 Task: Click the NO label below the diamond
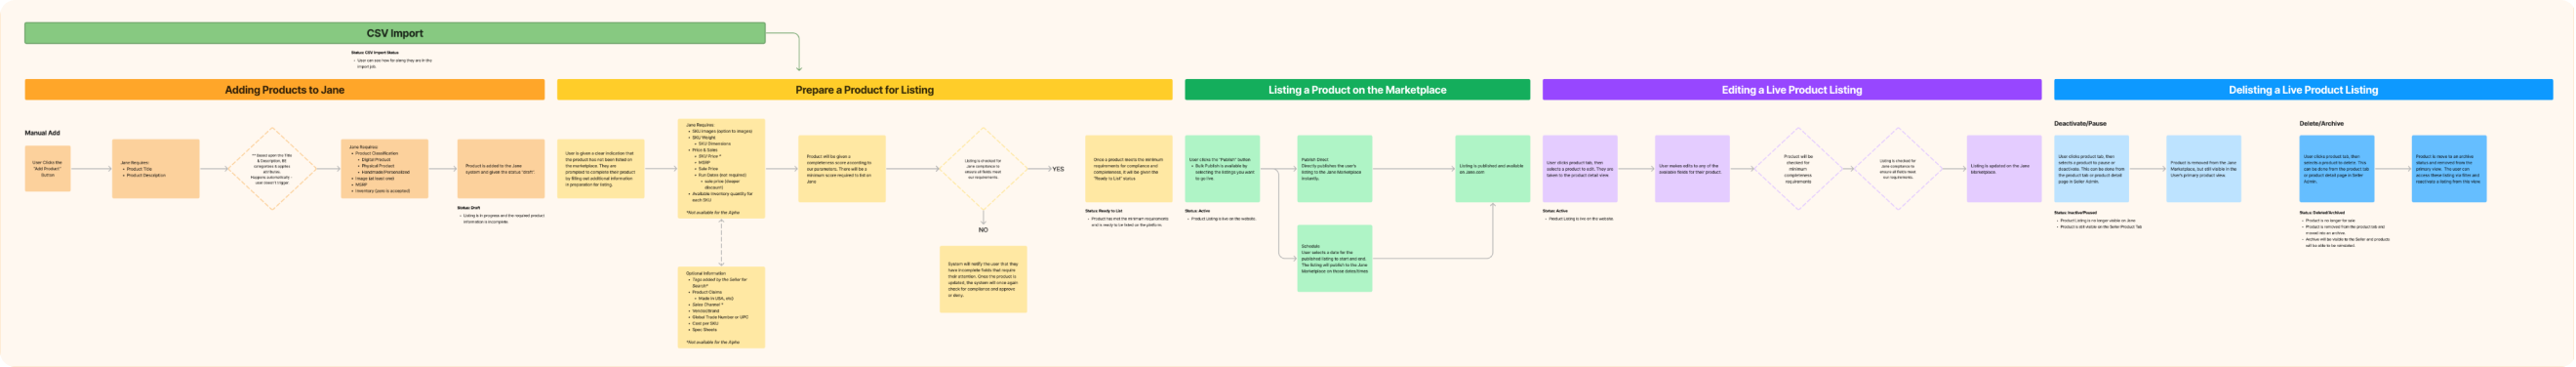pos(983,230)
